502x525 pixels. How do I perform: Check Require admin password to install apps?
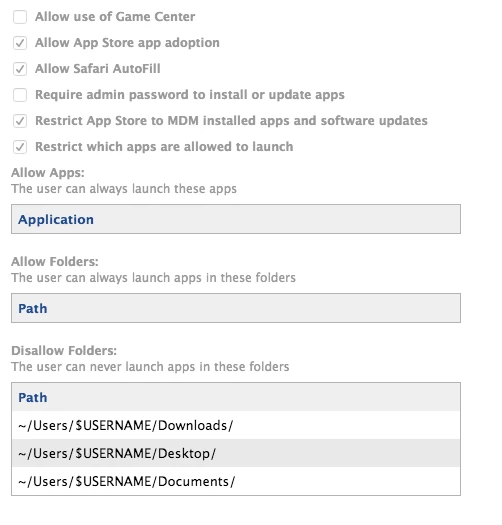[x=20, y=95]
